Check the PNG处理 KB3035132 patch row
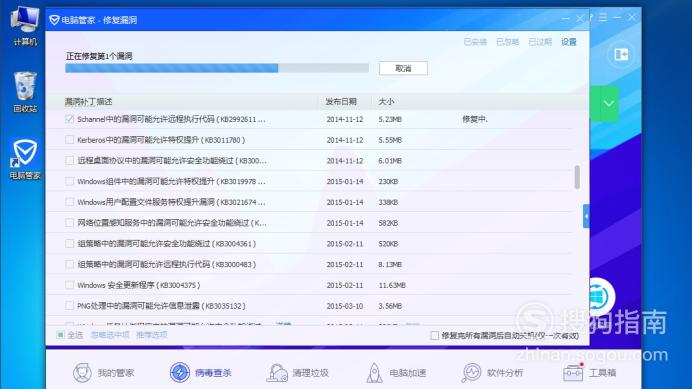This screenshot has height=389, width=692. pyautogui.click(x=69, y=306)
